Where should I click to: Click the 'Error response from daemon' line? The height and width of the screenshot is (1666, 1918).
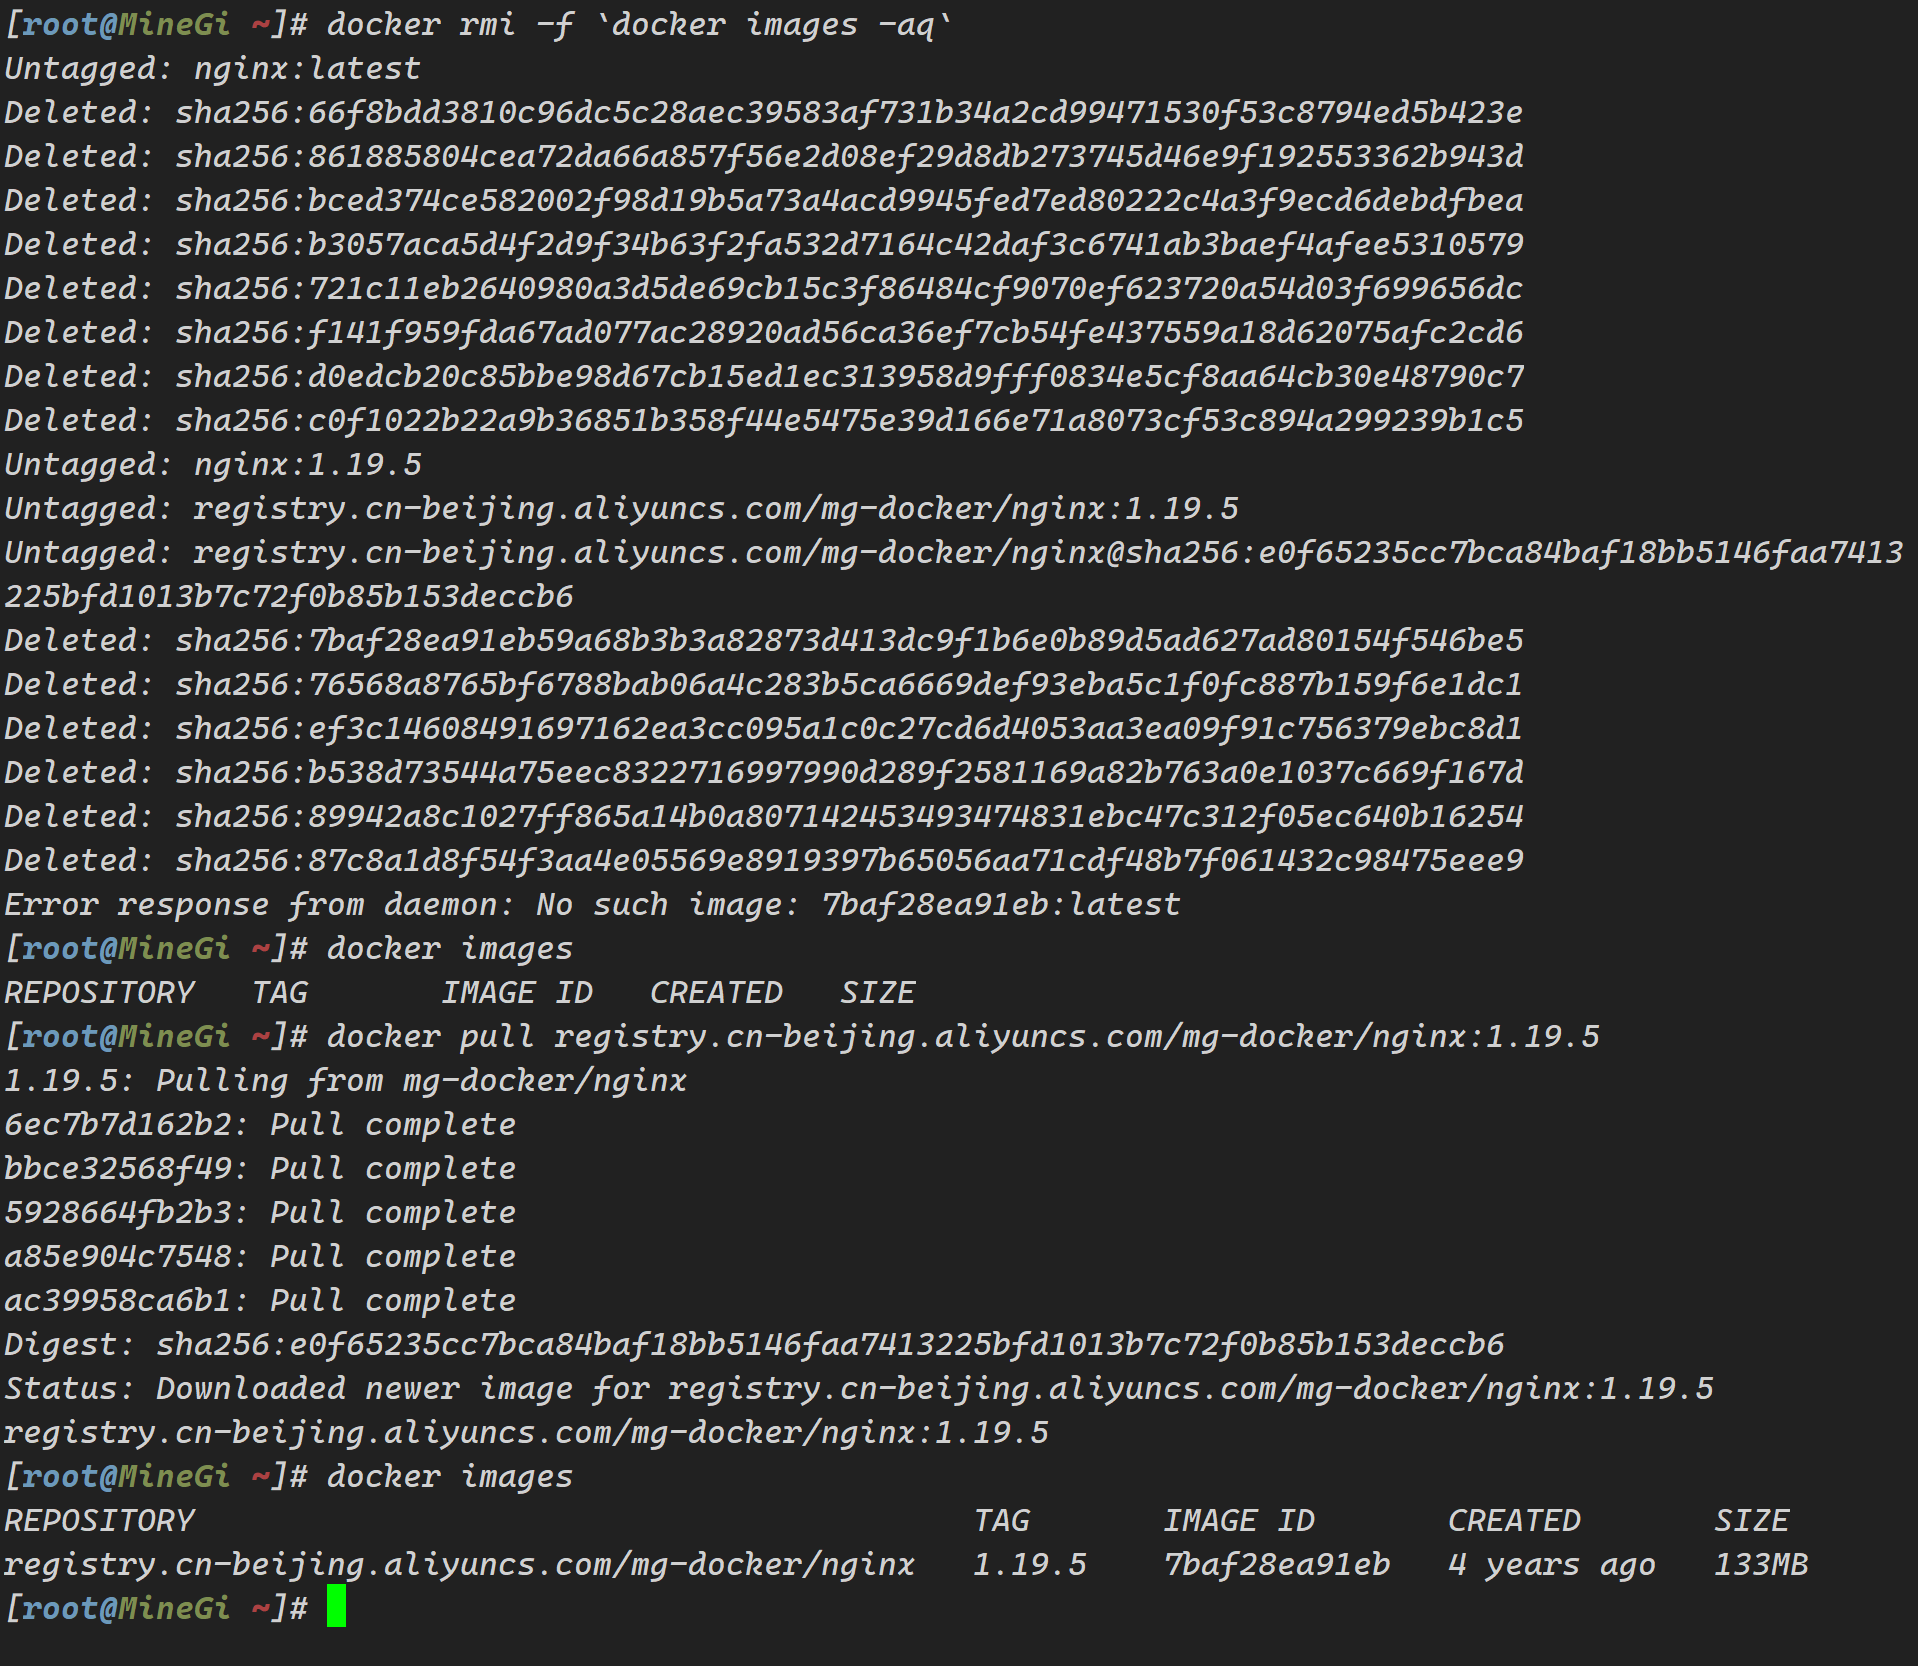click(x=592, y=904)
